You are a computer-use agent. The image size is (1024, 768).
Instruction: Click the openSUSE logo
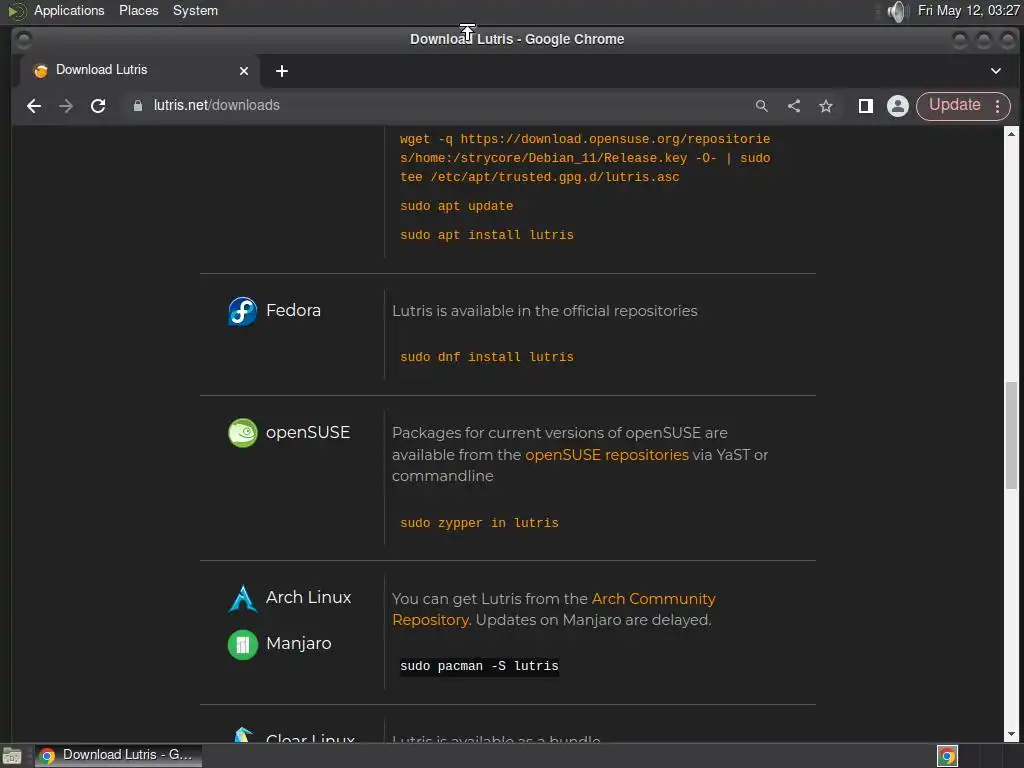click(242, 433)
